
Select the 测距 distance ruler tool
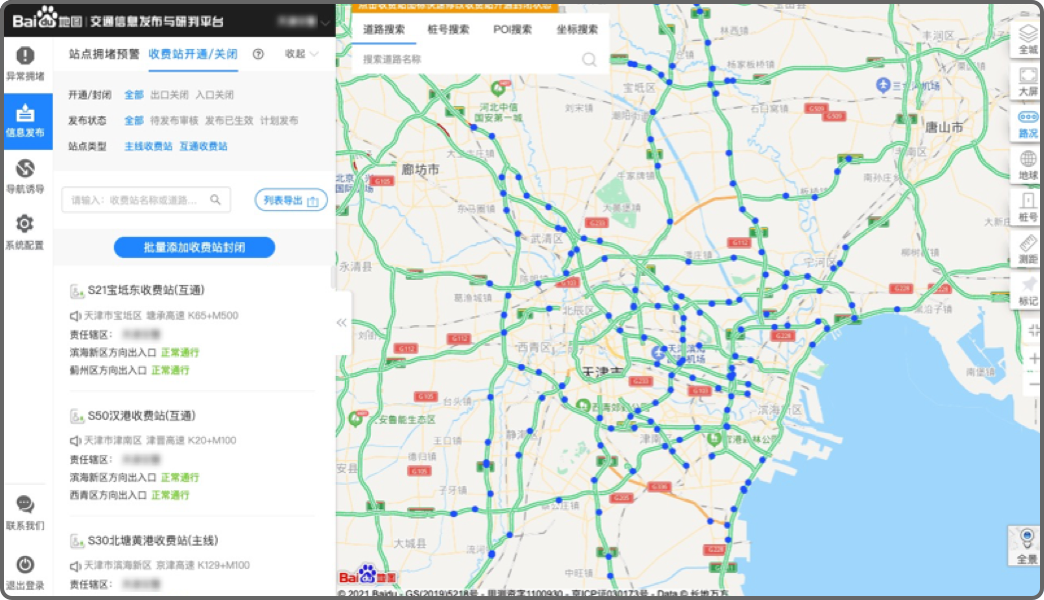[1028, 249]
